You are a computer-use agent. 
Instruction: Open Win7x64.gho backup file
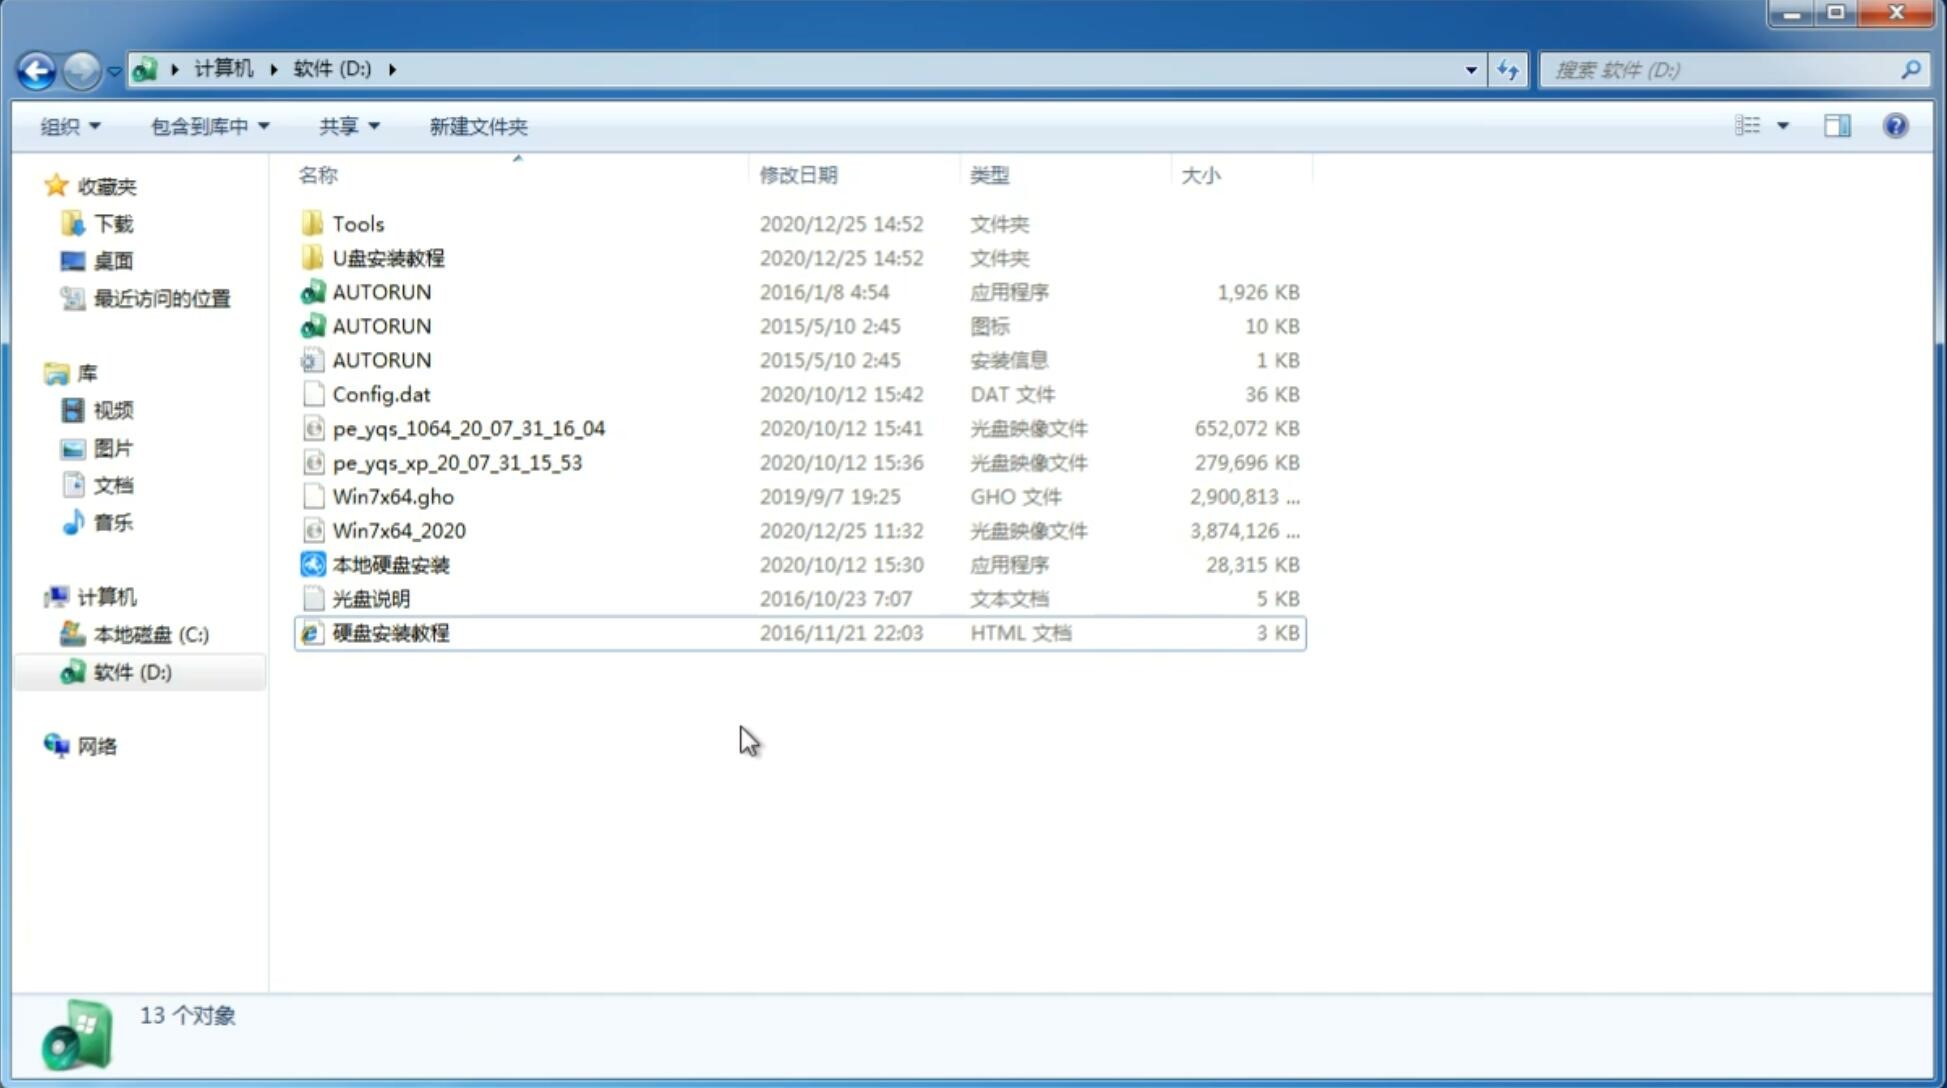(394, 496)
